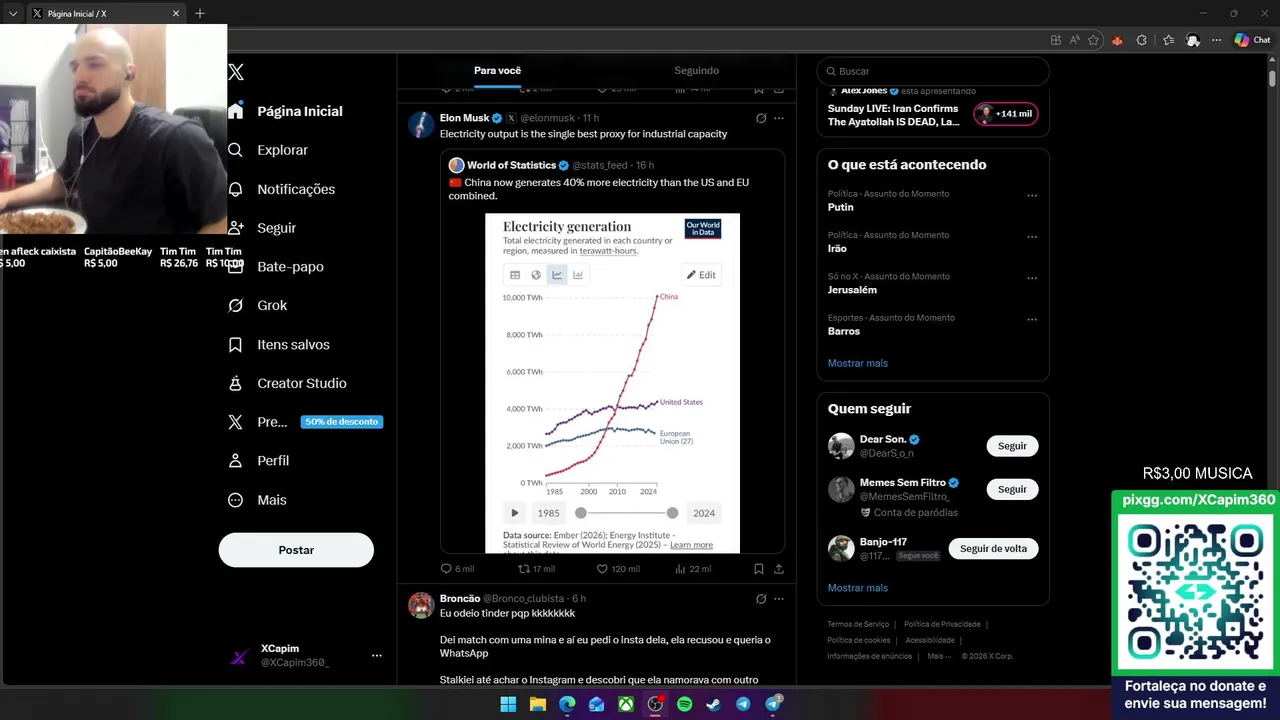Open Windows Start menu
Viewport: 1280px width, 720px height.
pos(508,704)
